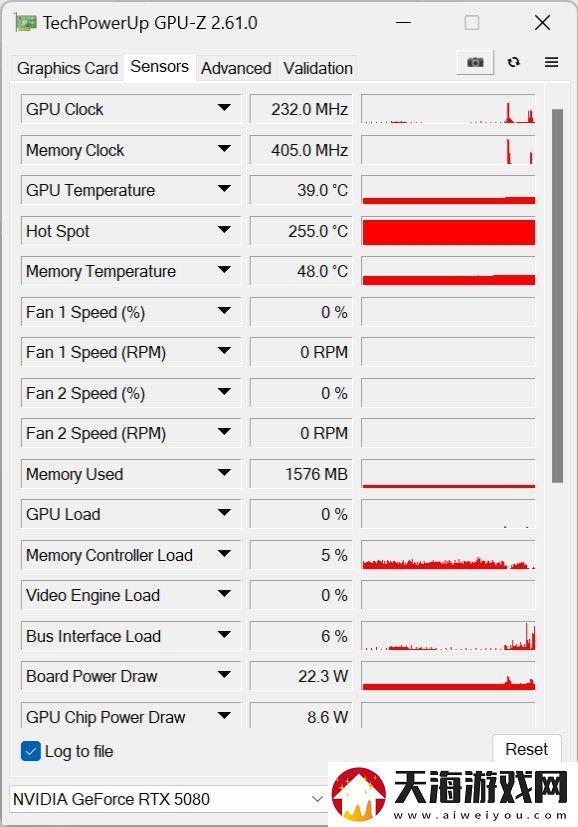Open the hamburger menu icon
The height and width of the screenshot is (827, 578).
point(552,62)
